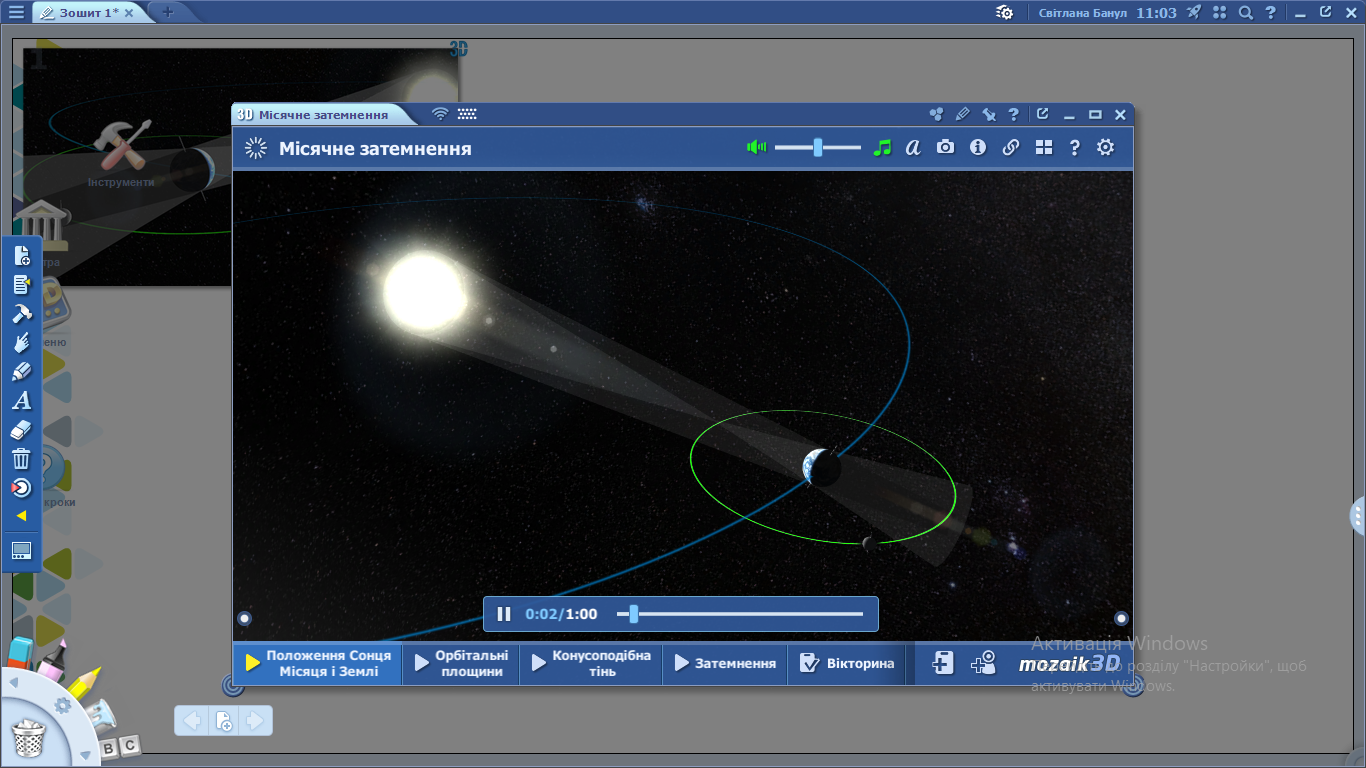
Task: Play the Затемнення scene
Action: [x=725, y=664]
